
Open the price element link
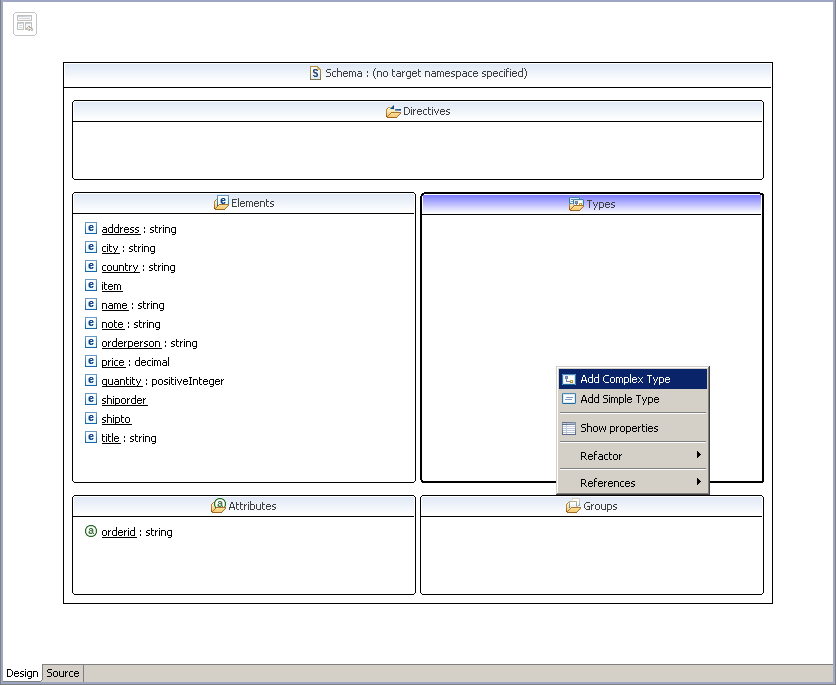114,362
